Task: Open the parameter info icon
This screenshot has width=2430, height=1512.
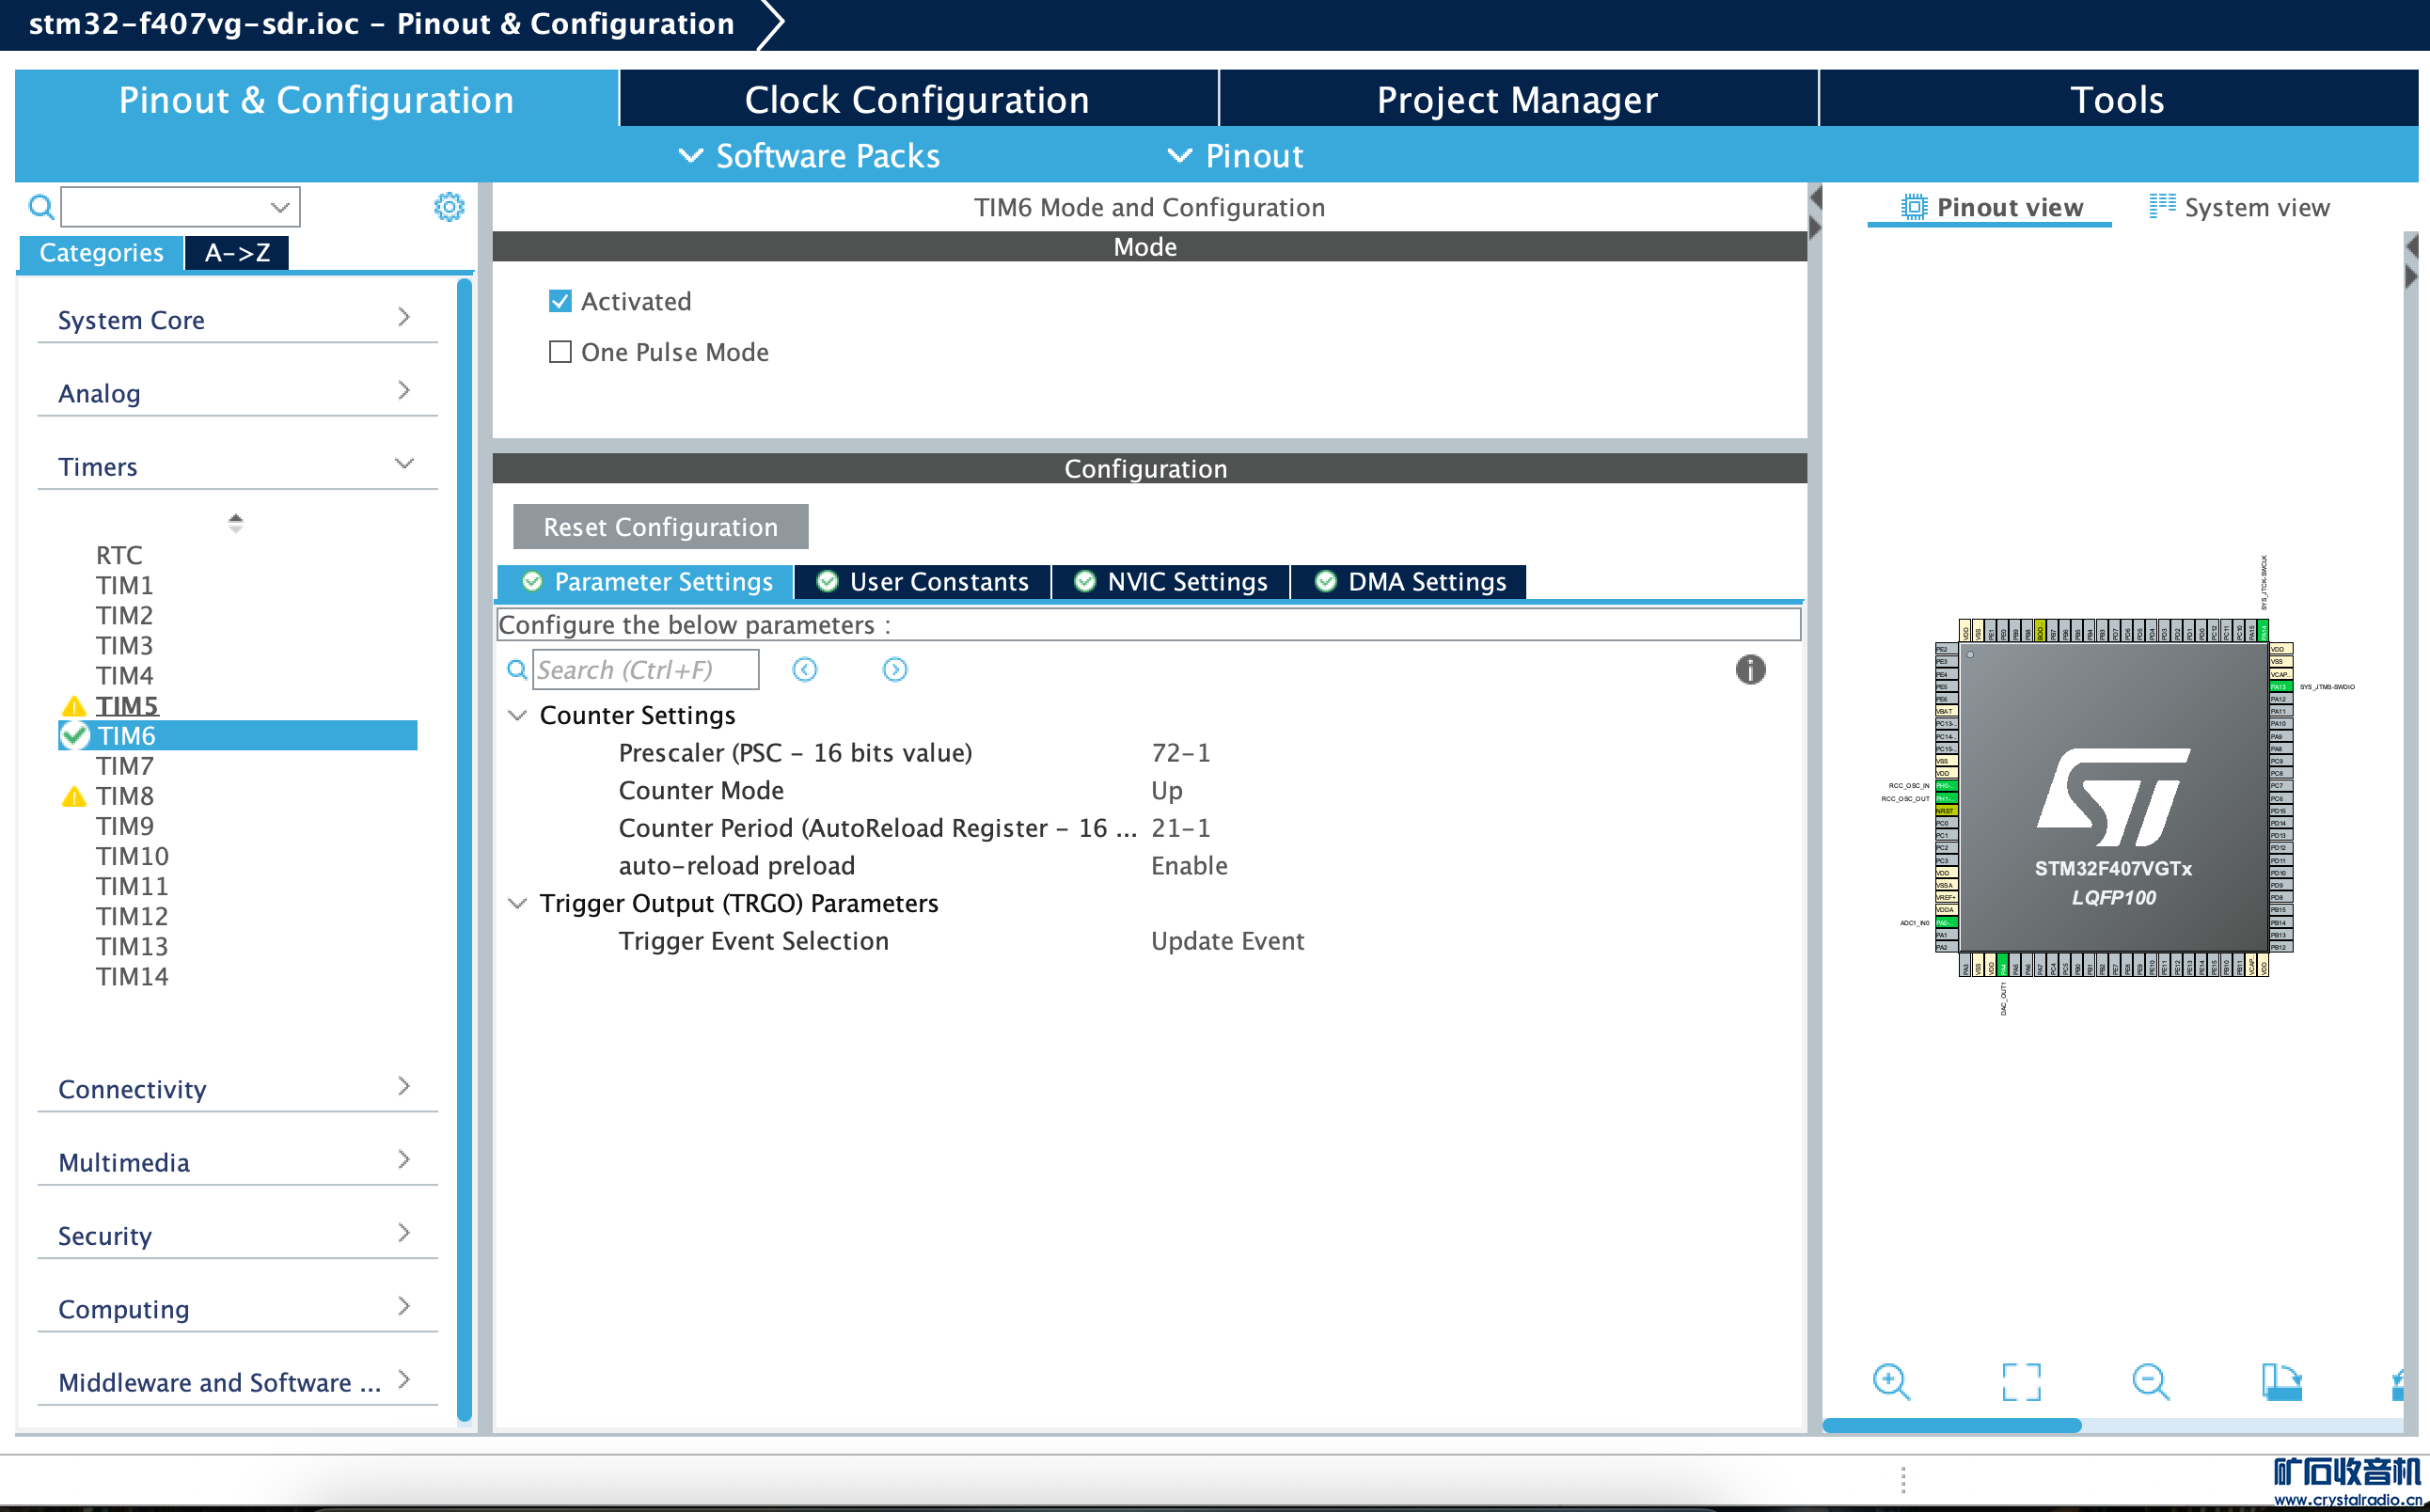Action: click(x=1749, y=669)
